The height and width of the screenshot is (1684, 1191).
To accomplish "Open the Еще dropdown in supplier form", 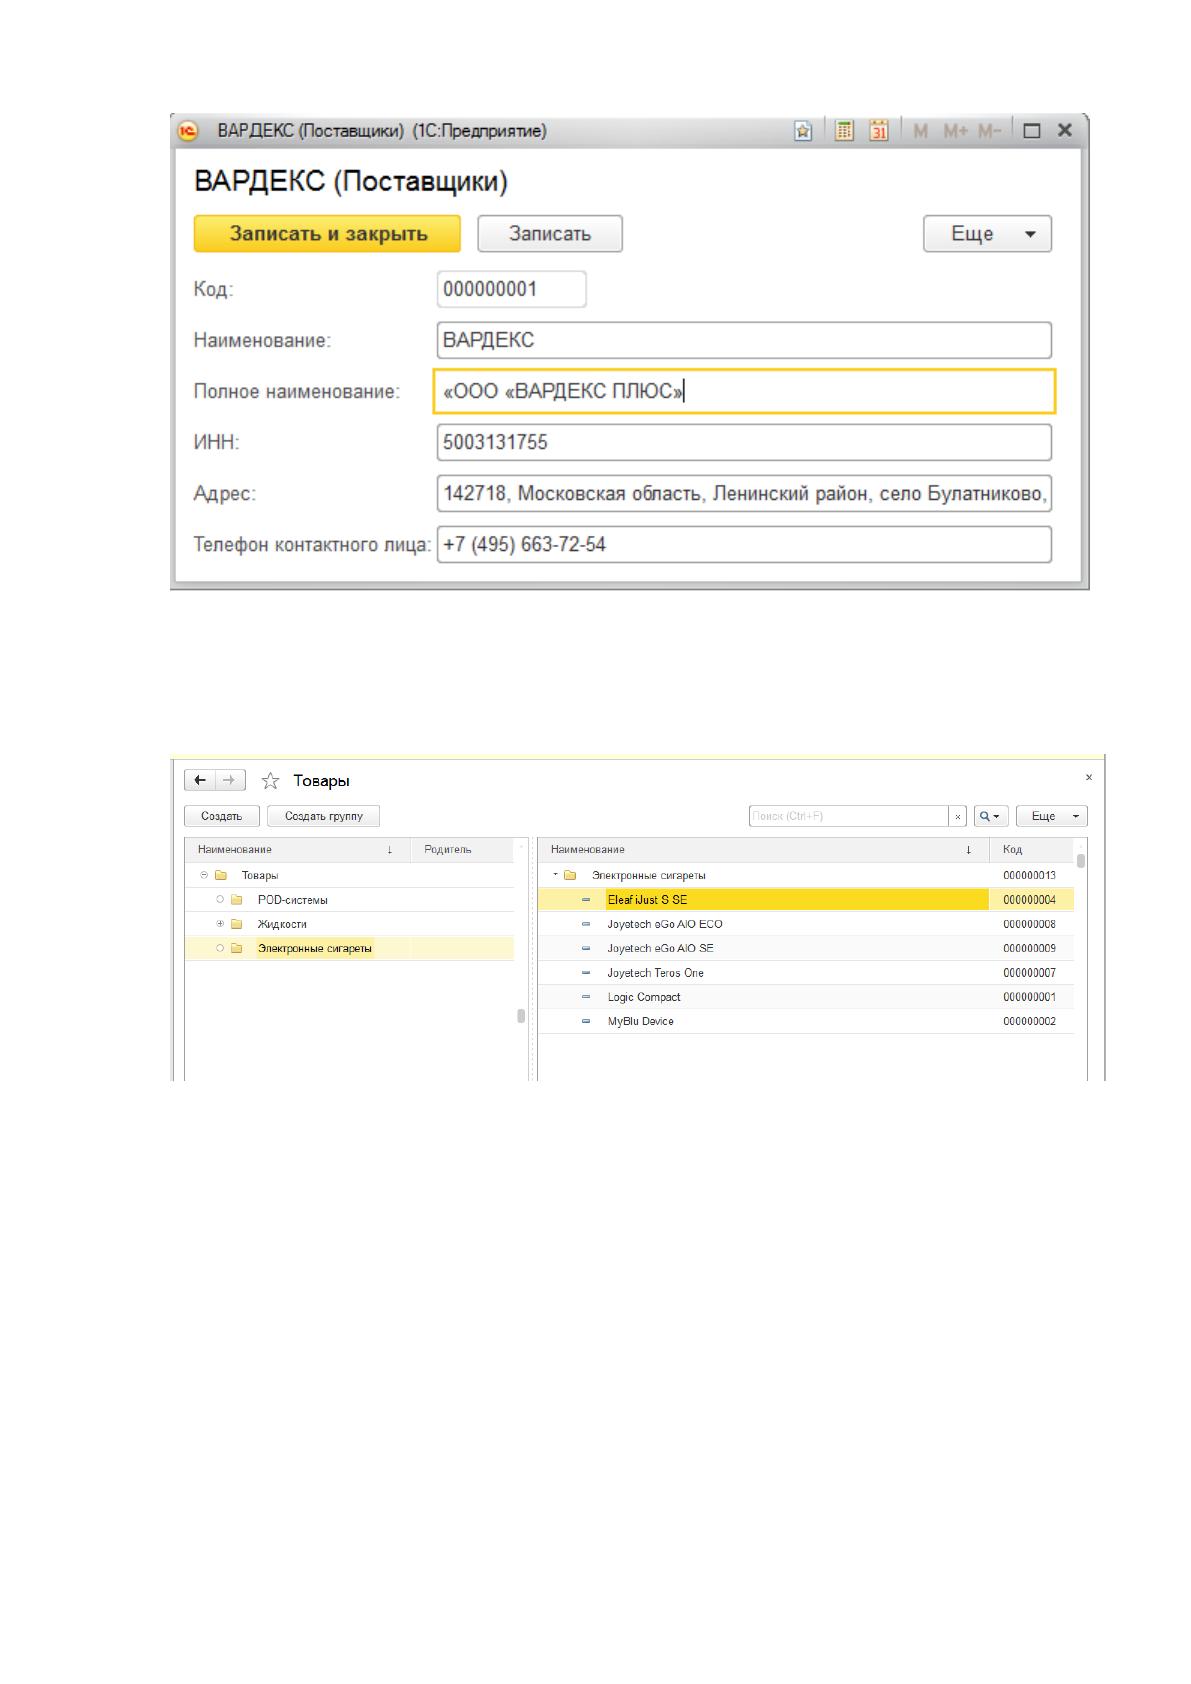I will point(987,234).
